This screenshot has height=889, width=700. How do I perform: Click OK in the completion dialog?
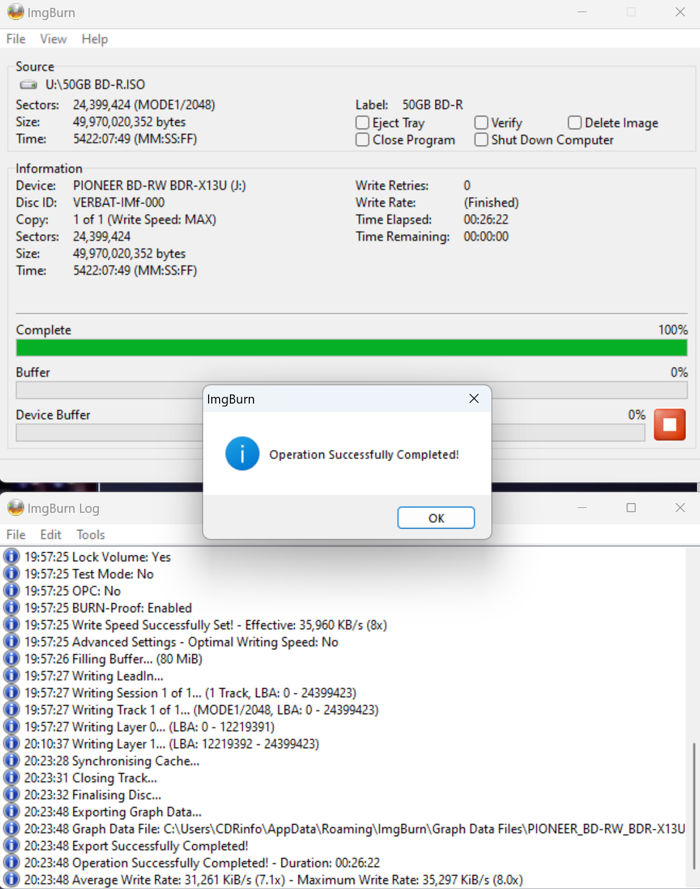click(436, 518)
